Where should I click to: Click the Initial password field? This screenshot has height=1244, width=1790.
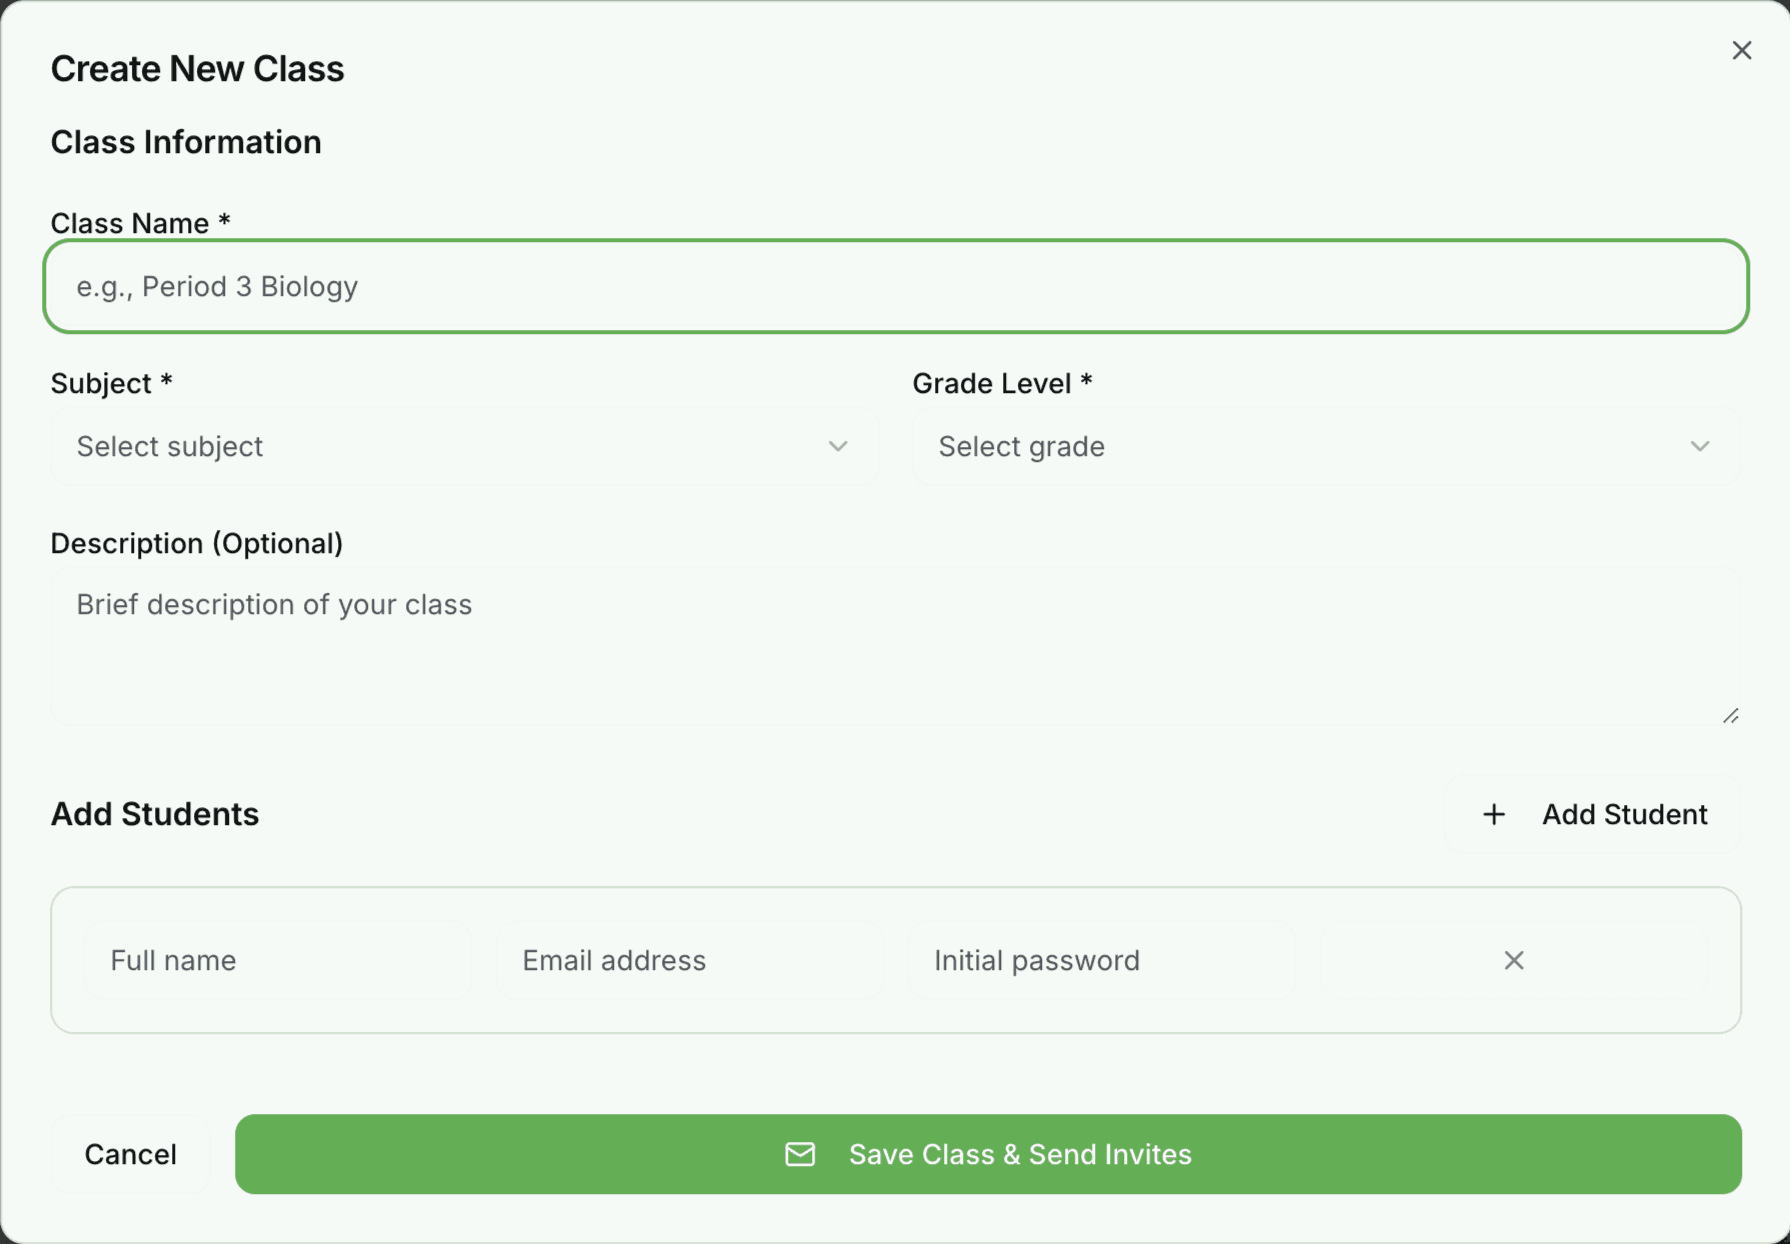1100,961
